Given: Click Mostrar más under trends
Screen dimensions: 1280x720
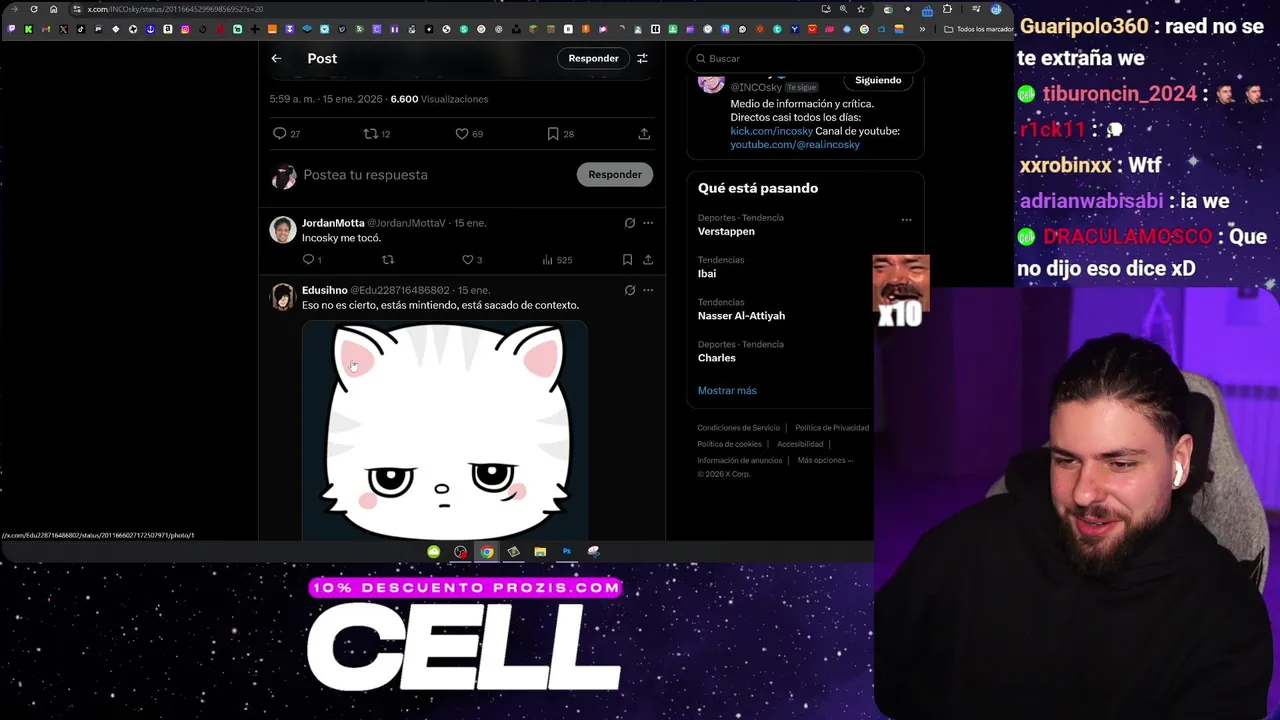Looking at the screenshot, I should tap(727, 390).
